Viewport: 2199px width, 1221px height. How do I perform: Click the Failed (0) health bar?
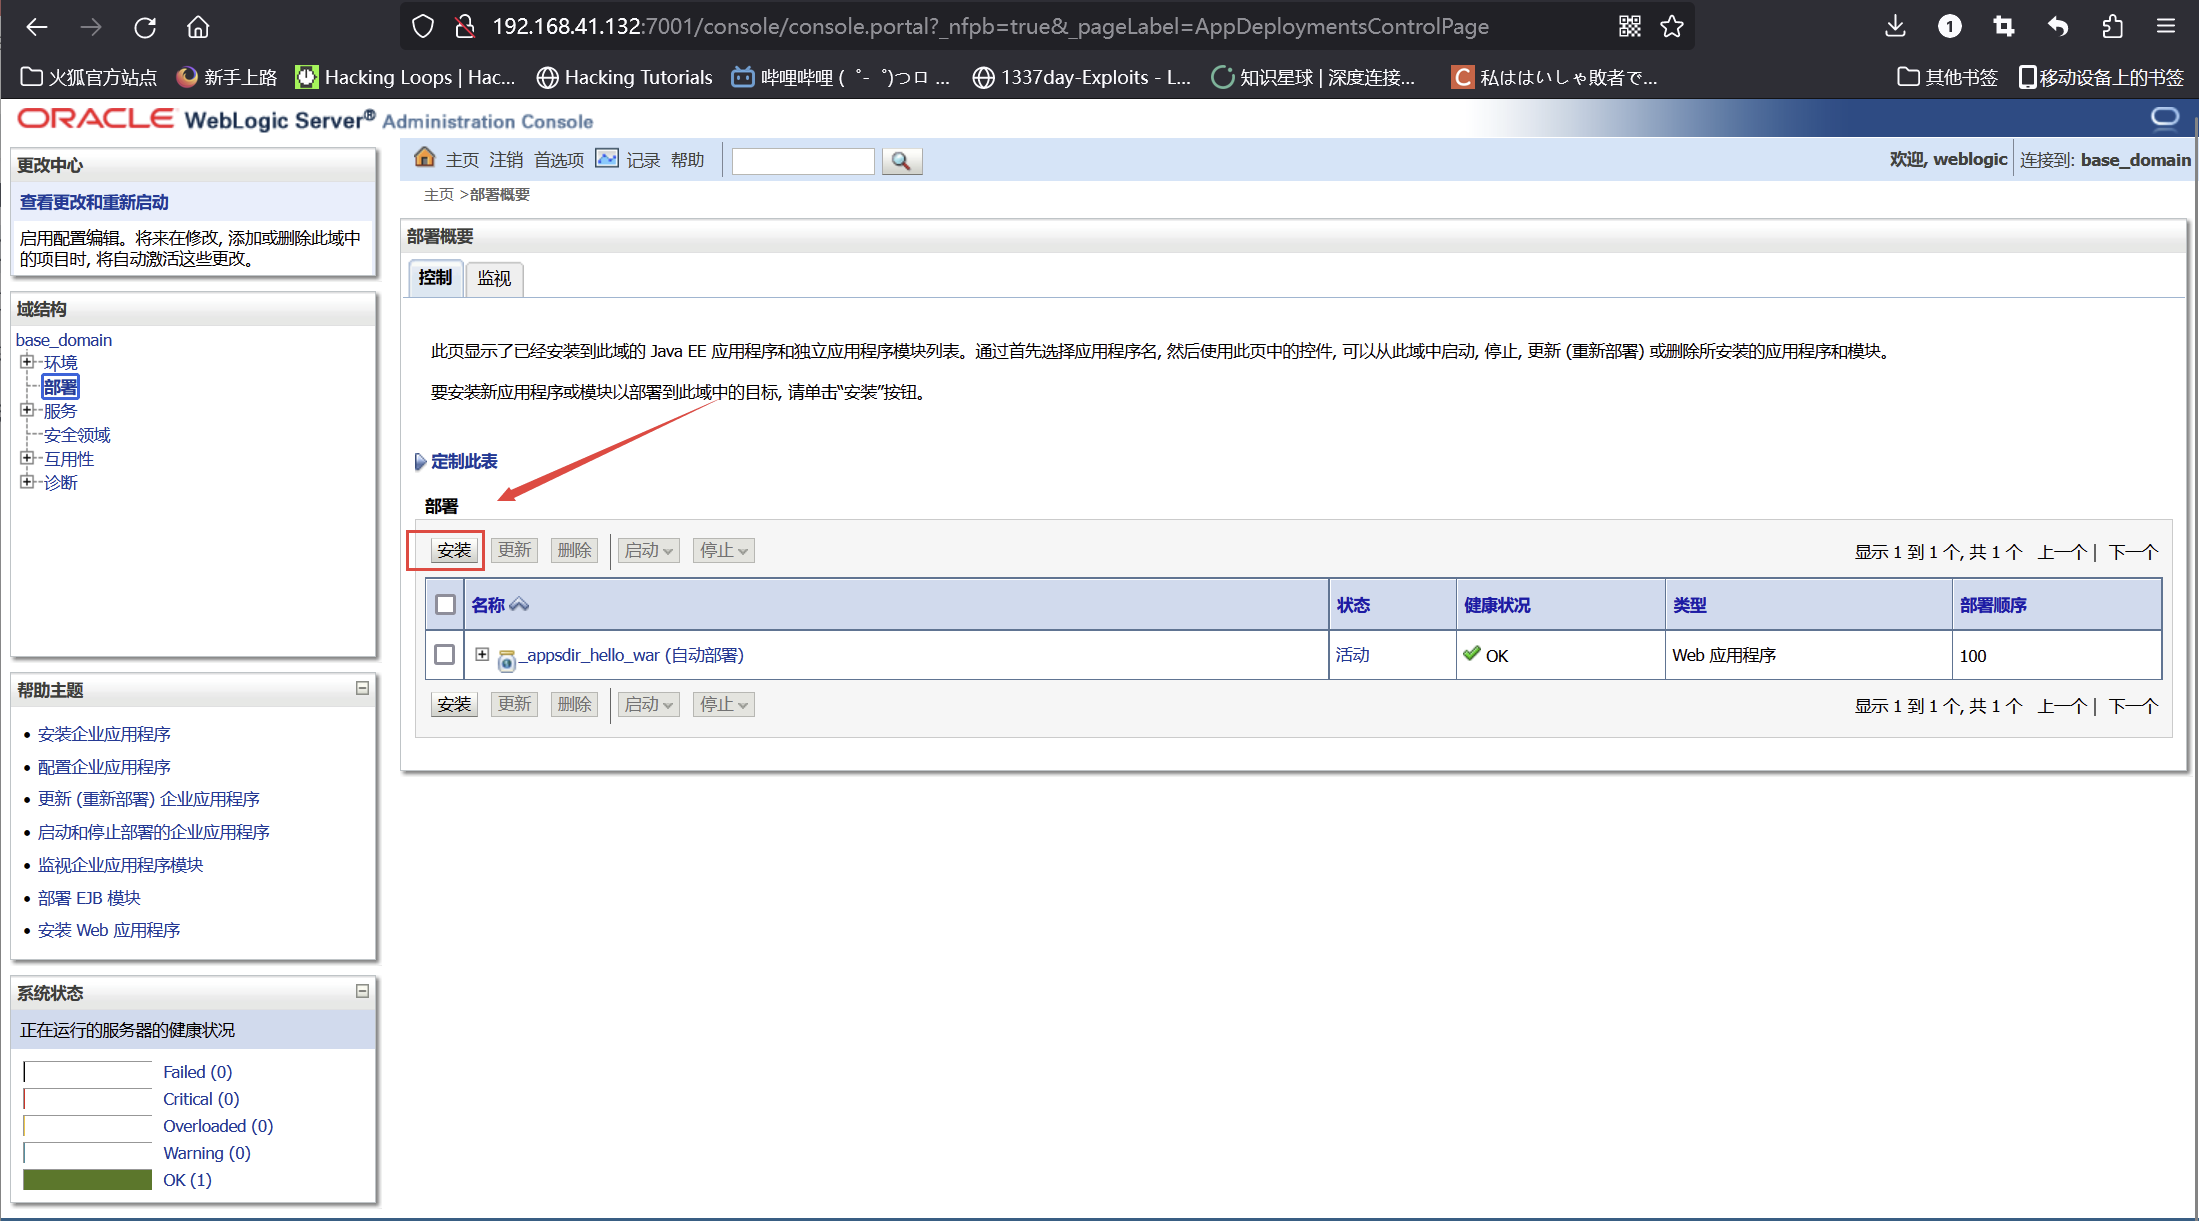(x=88, y=1072)
